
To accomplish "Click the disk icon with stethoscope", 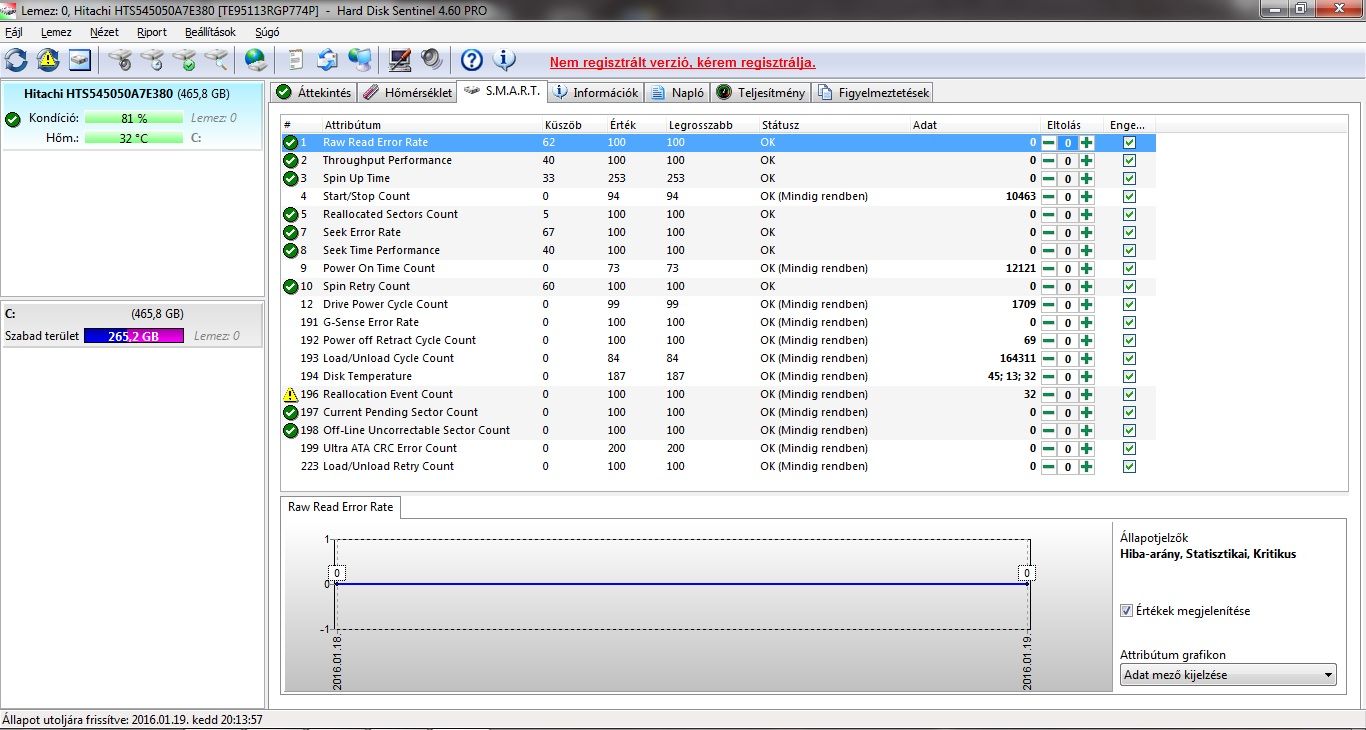I will pyautogui.click(x=121, y=60).
